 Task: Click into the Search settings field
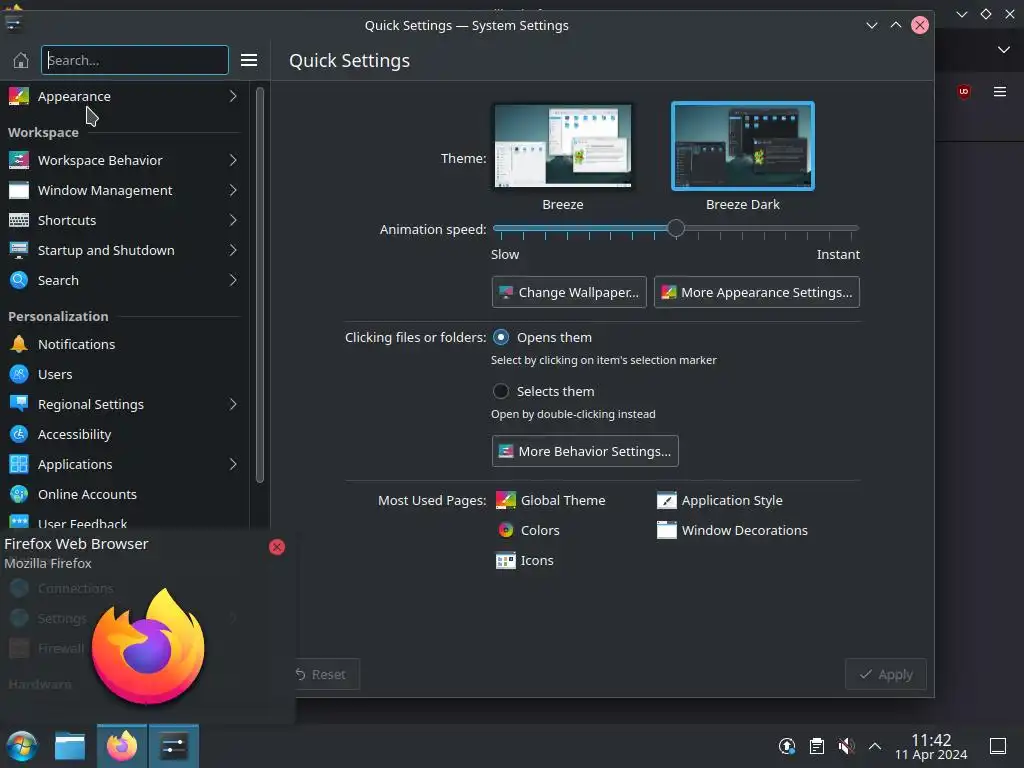[135, 60]
